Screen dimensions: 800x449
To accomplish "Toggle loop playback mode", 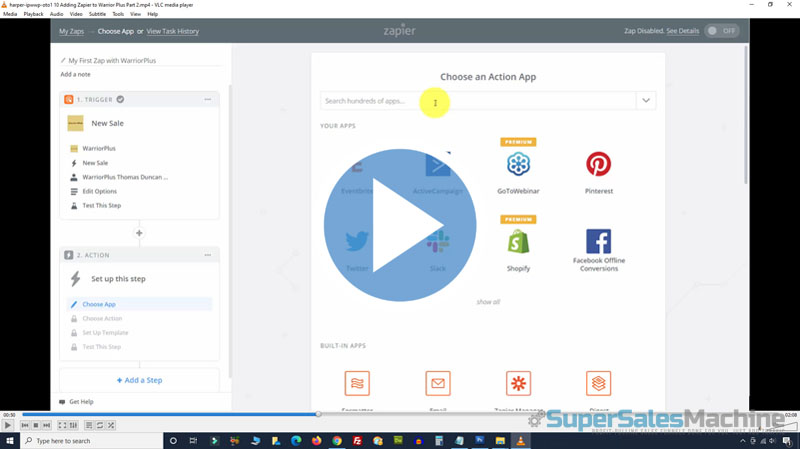I will (99, 425).
